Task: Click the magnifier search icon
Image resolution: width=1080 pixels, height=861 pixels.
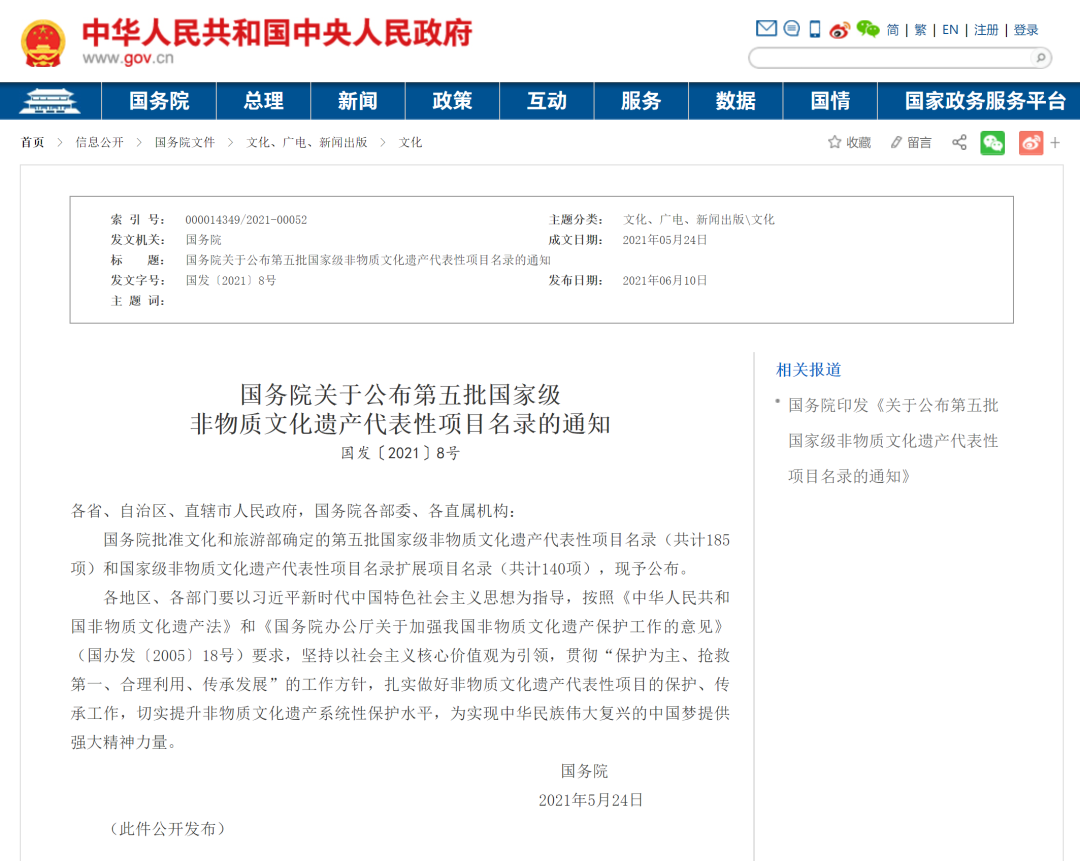Action: coord(1041,58)
